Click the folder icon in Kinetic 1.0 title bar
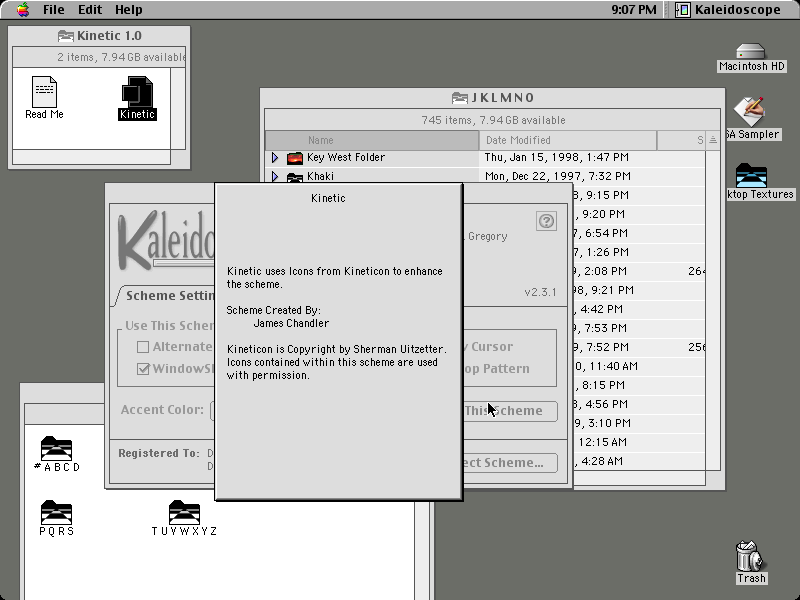The image size is (800, 600). click(x=66, y=36)
